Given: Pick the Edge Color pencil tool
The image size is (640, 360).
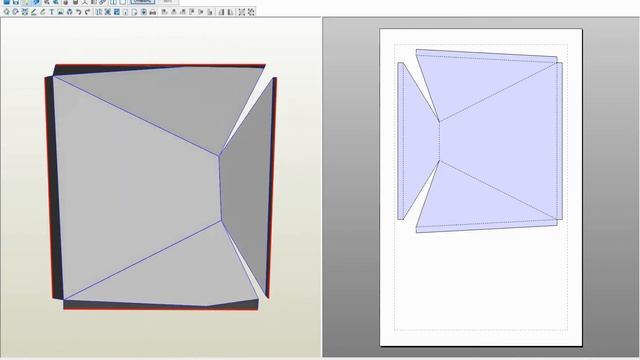Looking at the screenshot, I should [42, 12].
